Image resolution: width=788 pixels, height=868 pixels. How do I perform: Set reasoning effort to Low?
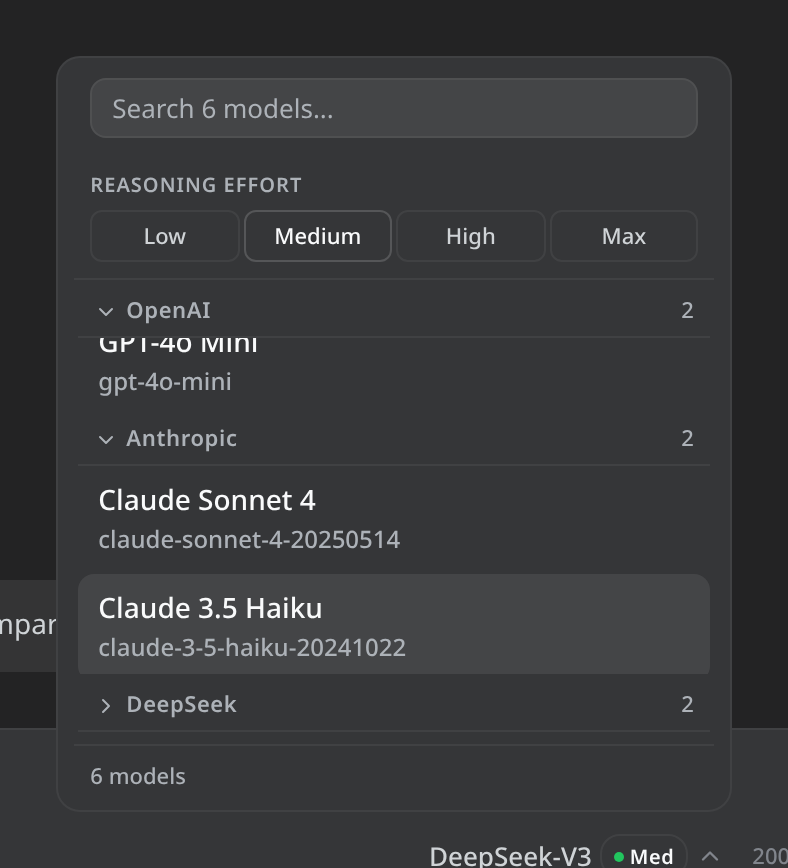pos(164,236)
